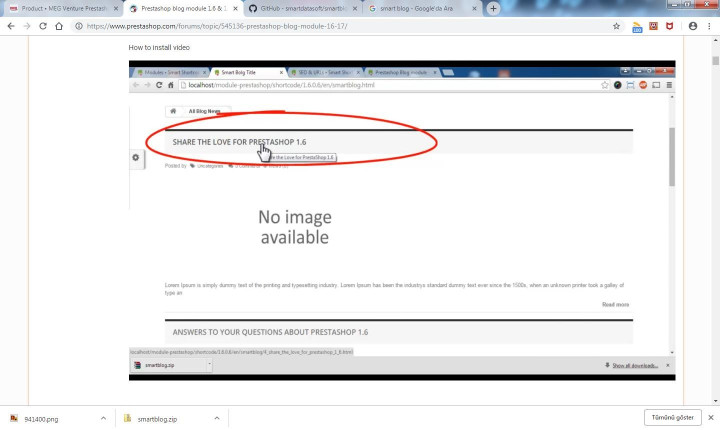Close the 'smart blog - Google'da Ara' tab
This screenshot has height=430, width=720.
[474, 8]
